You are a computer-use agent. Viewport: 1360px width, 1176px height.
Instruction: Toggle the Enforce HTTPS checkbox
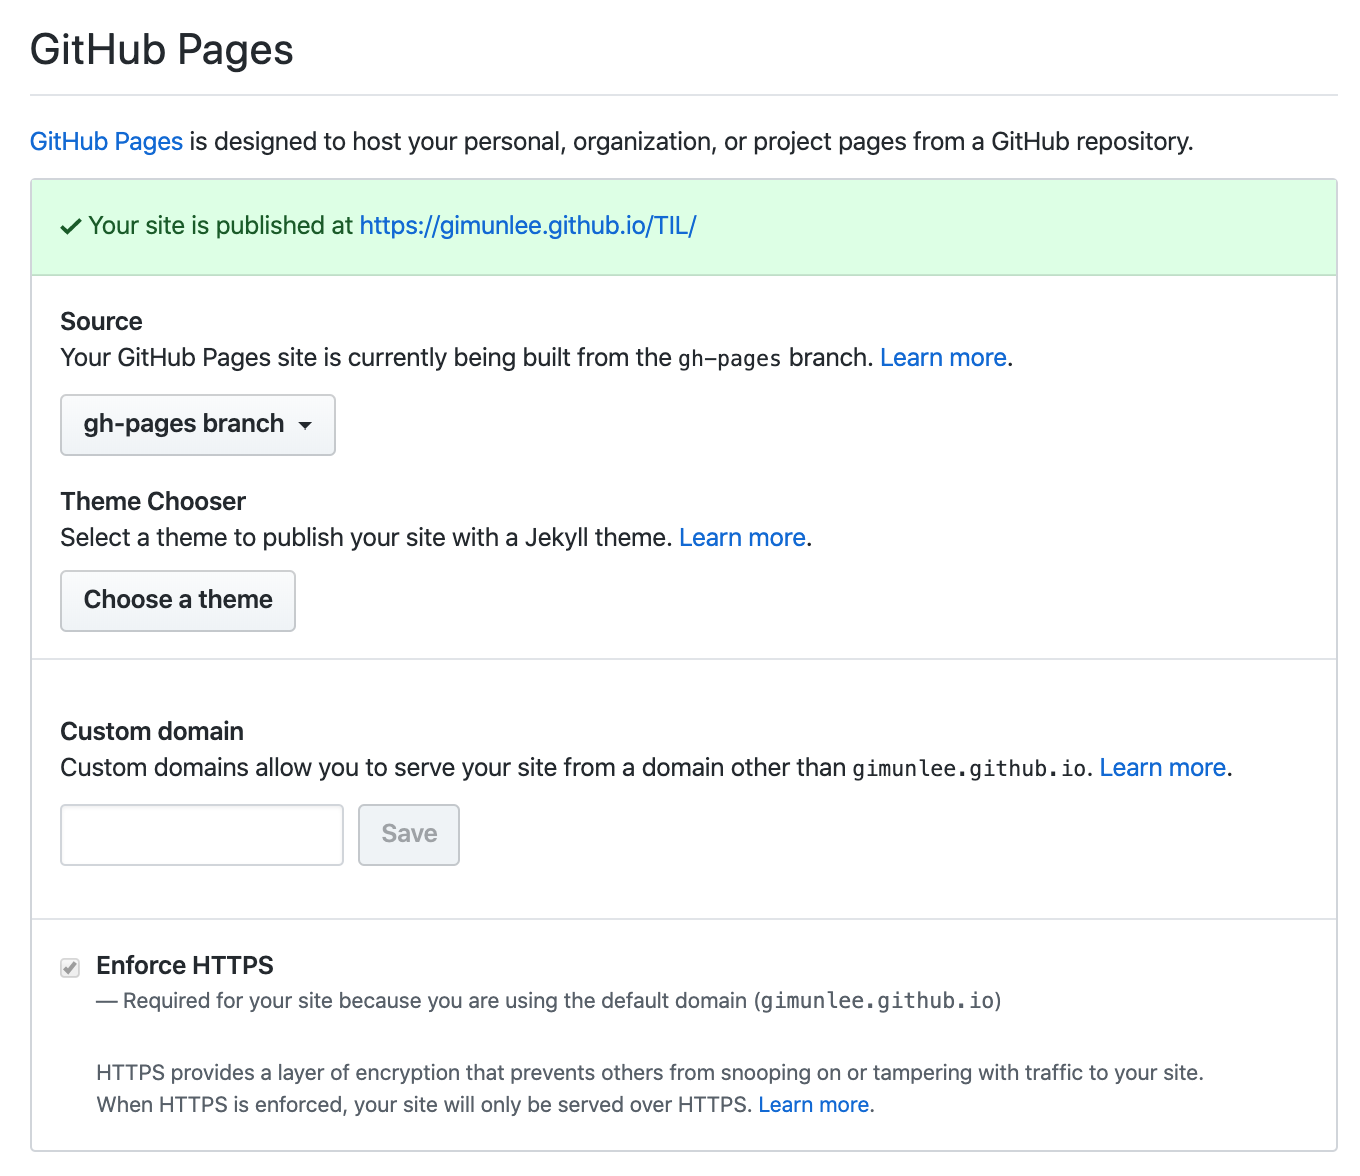click(x=70, y=967)
